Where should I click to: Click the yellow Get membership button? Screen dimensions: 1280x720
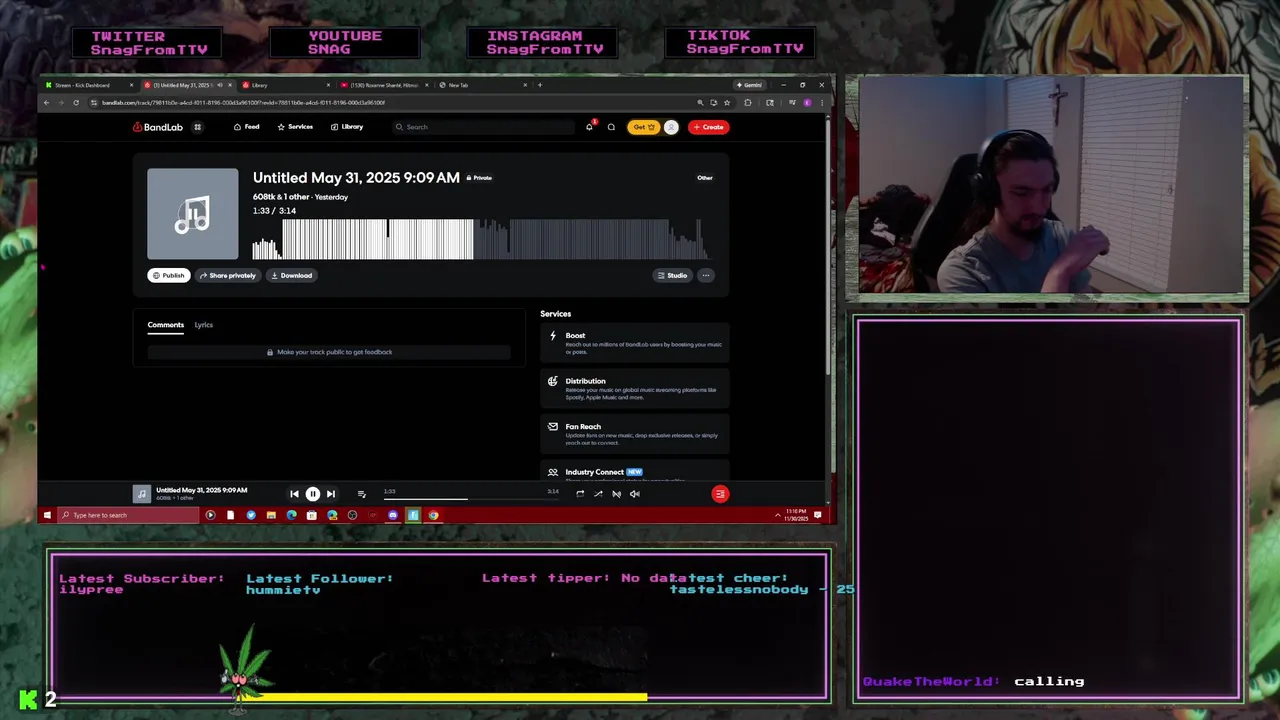point(643,127)
